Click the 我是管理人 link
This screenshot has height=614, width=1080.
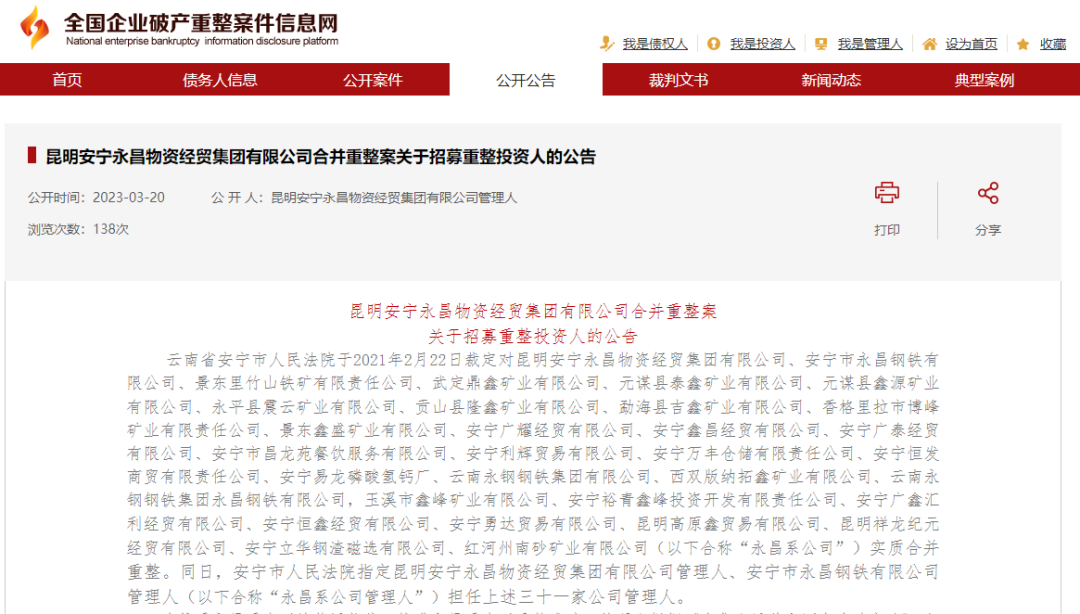coord(868,44)
